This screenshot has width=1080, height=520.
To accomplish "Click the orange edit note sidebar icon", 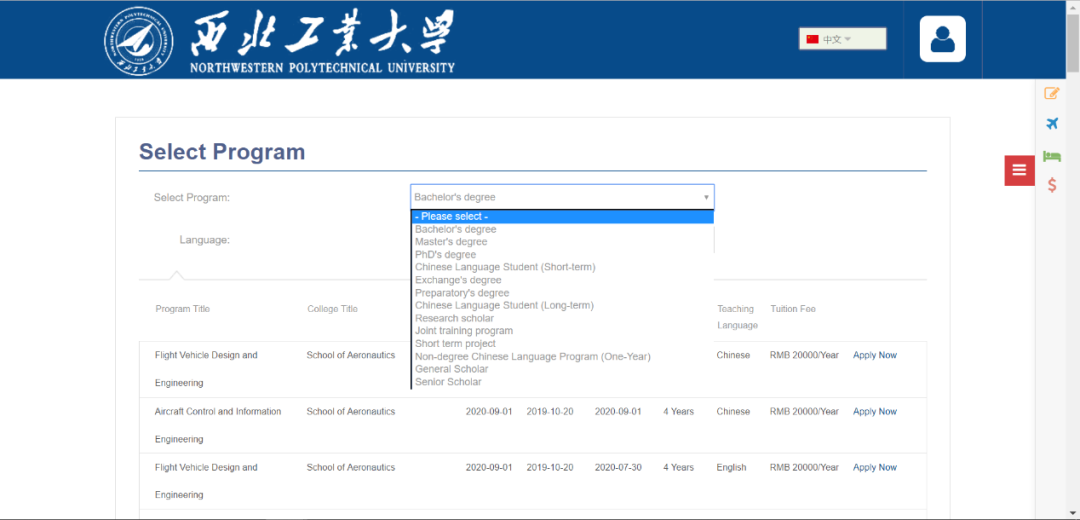I will 1052,94.
